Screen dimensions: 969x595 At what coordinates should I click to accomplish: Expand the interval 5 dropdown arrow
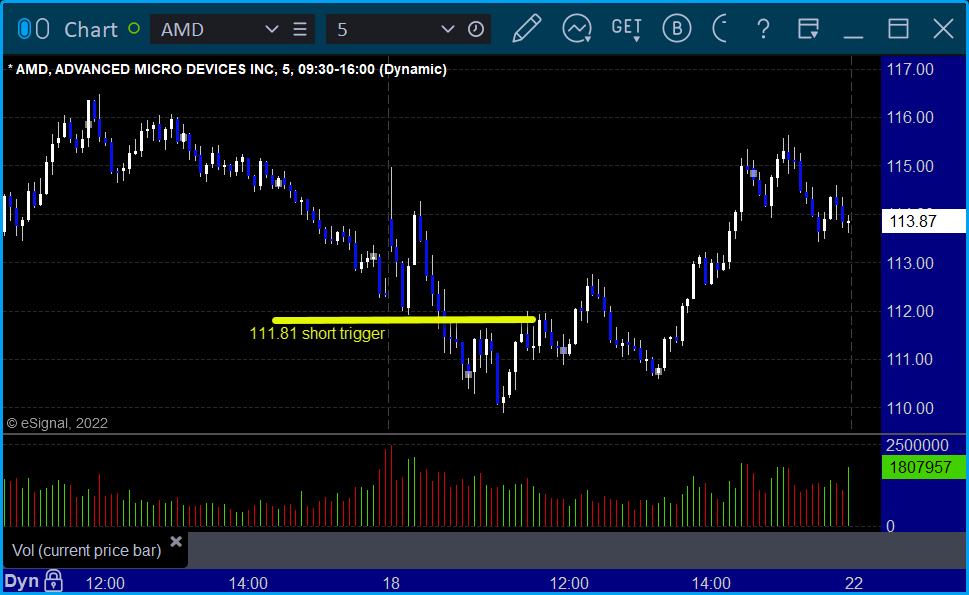(x=447, y=29)
